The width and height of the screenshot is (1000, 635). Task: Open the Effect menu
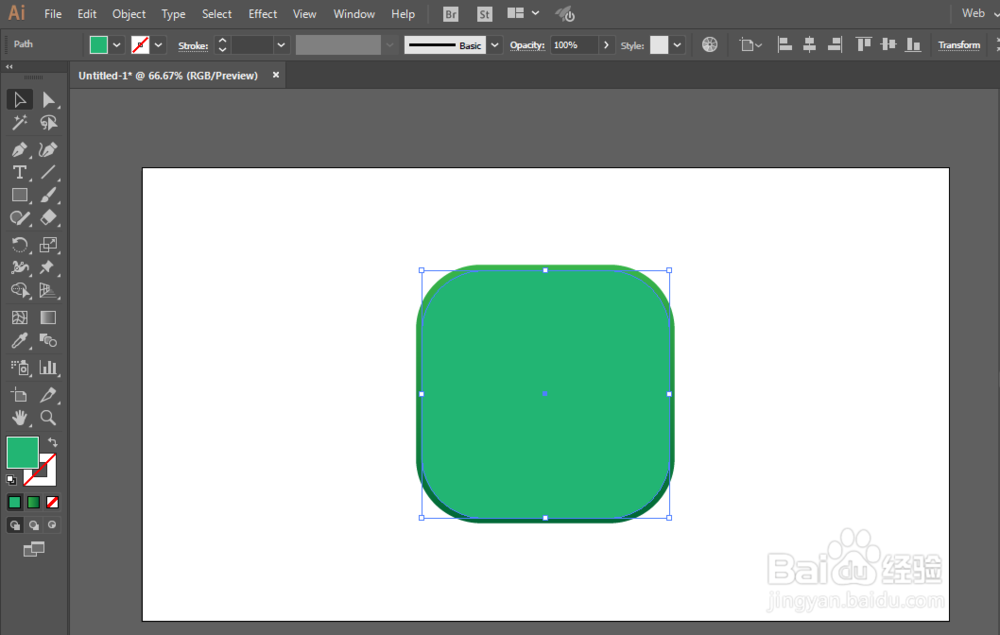point(263,14)
